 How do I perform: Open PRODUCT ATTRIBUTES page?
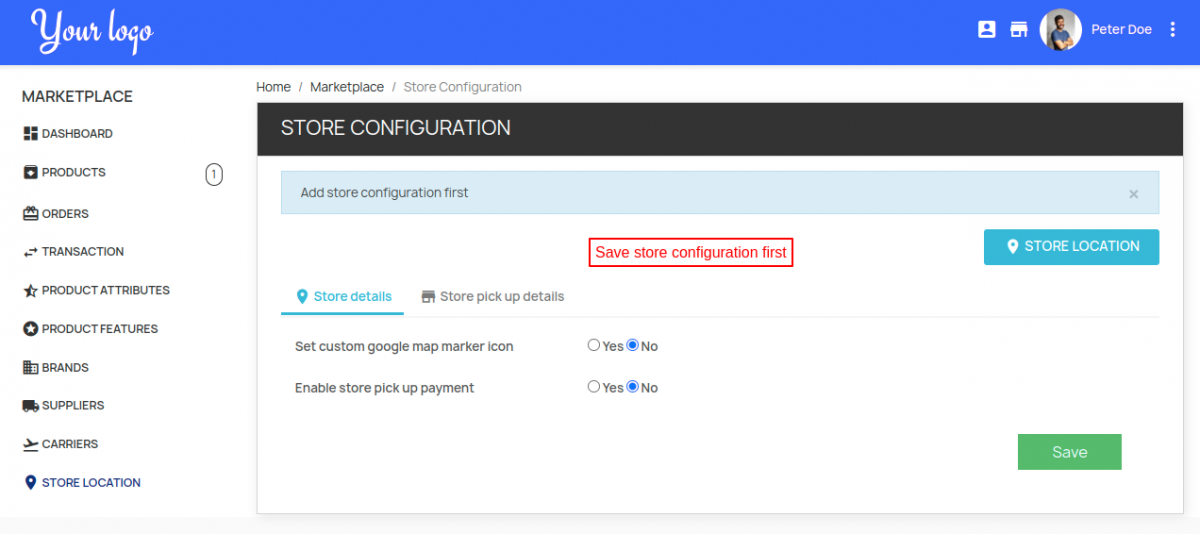coord(106,290)
